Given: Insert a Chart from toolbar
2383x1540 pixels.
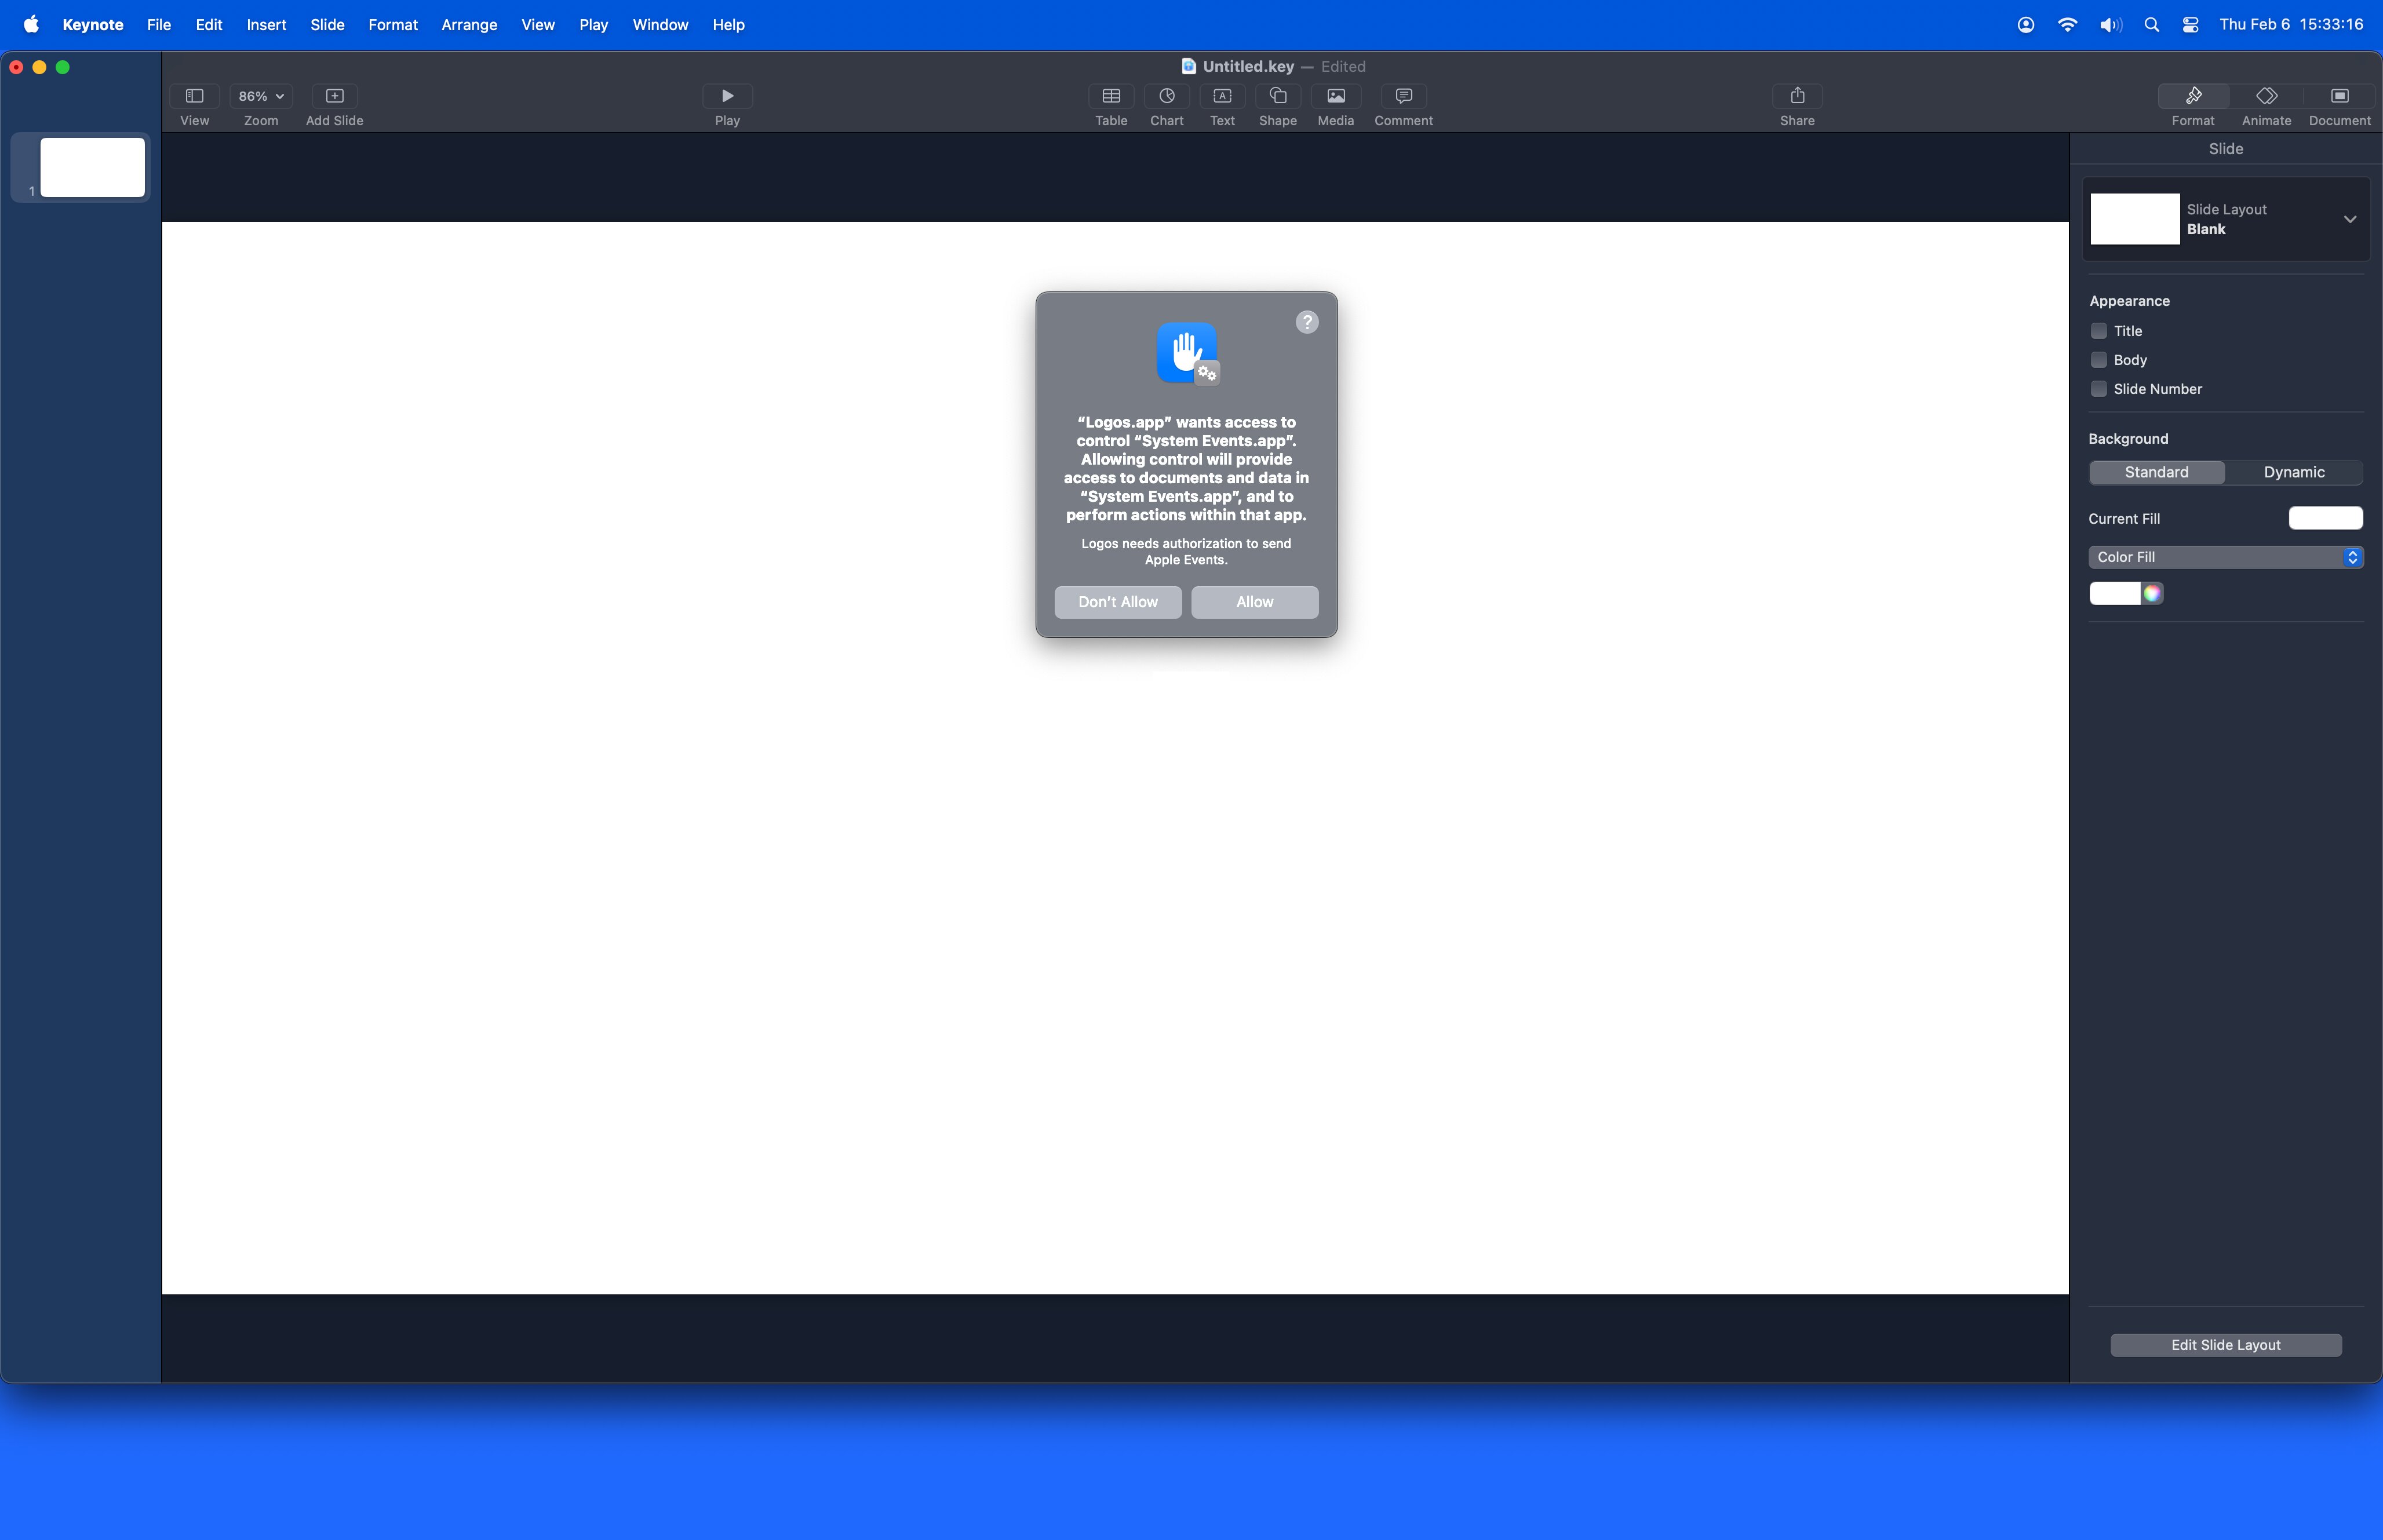Looking at the screenshot, I should tap(1166, 96).
